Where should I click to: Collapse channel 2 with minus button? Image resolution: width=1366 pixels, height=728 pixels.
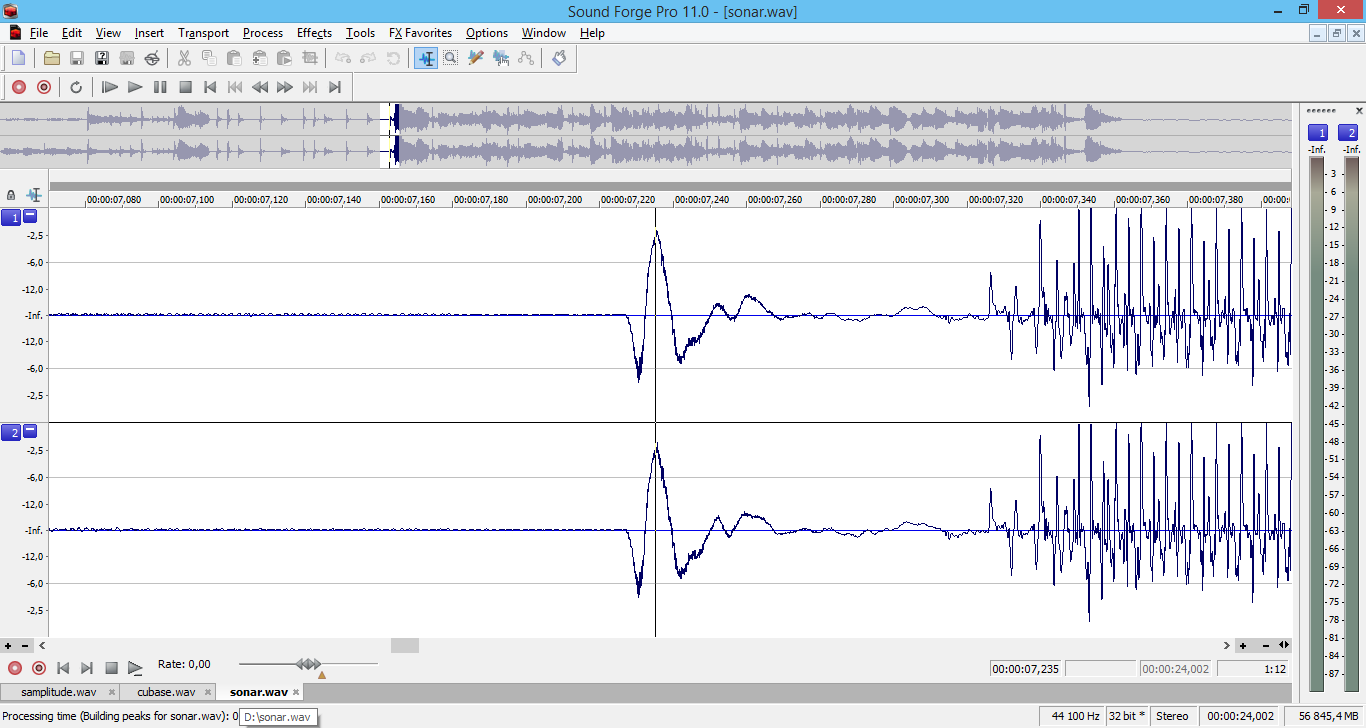(x=30, y=431)
